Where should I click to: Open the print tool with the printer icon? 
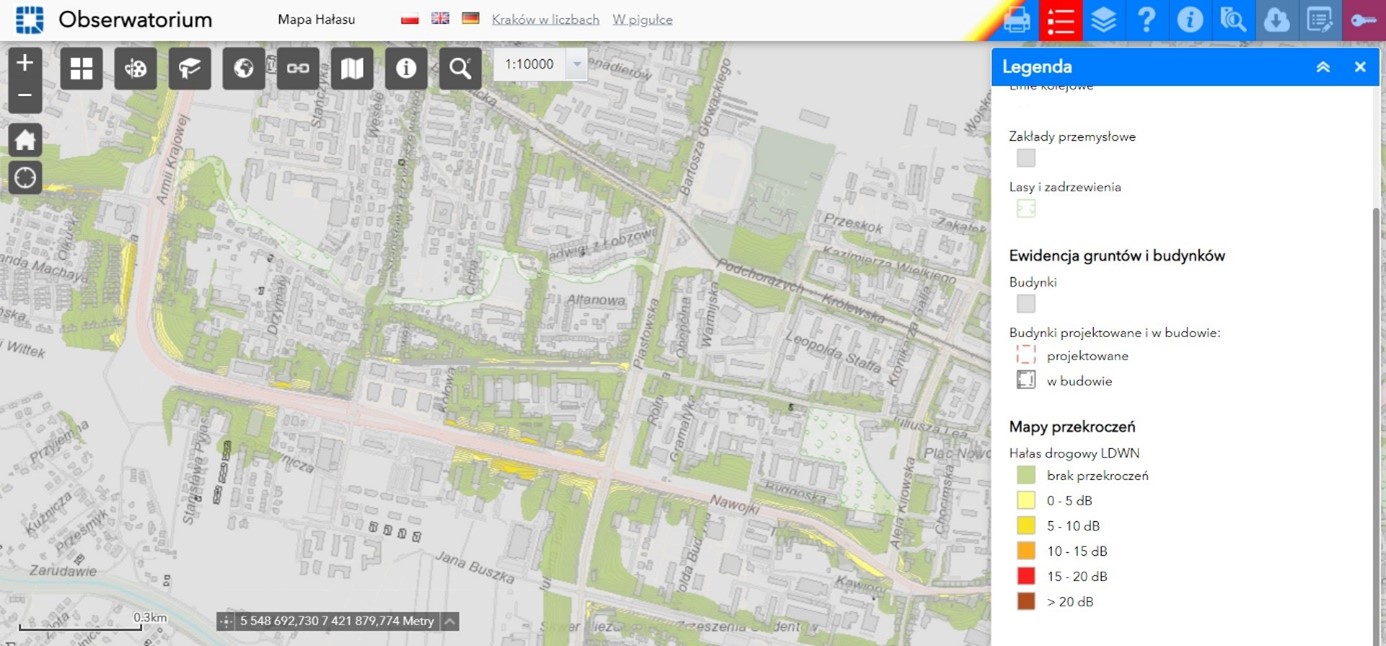(x=1017, y=20)
